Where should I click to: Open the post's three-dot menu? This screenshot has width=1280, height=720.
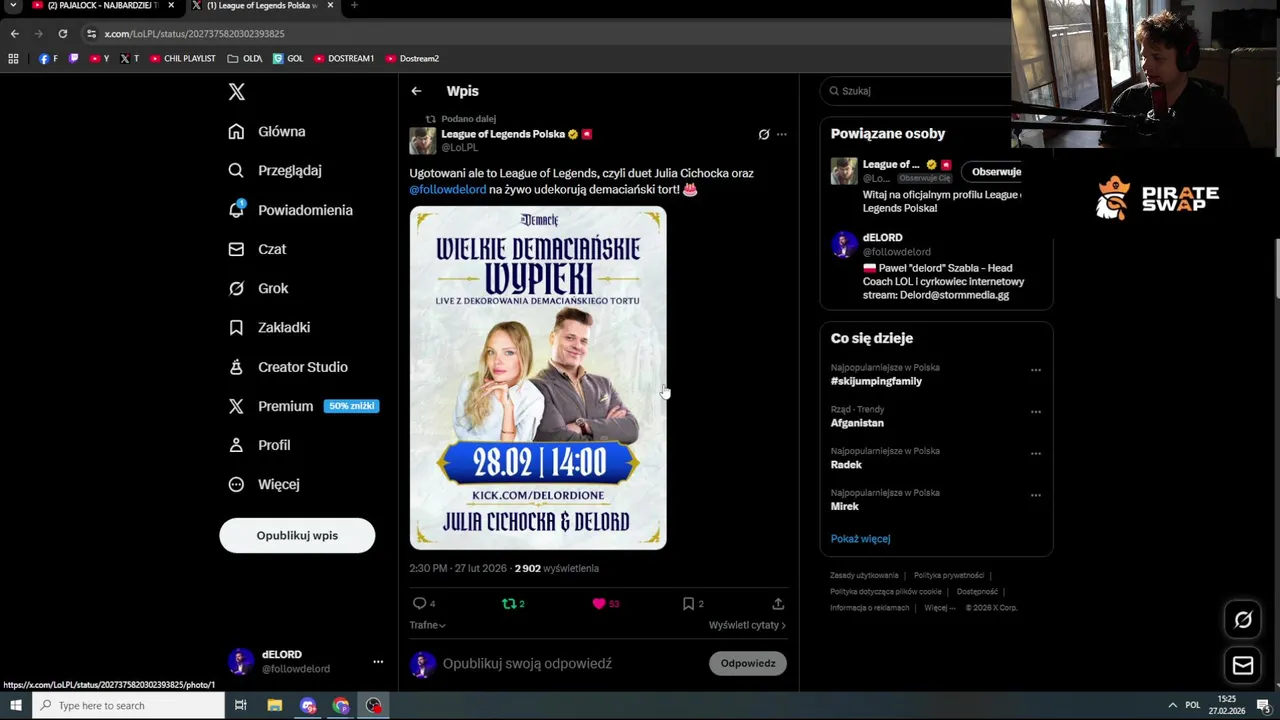pyautogui.click(x=782, y=134)
